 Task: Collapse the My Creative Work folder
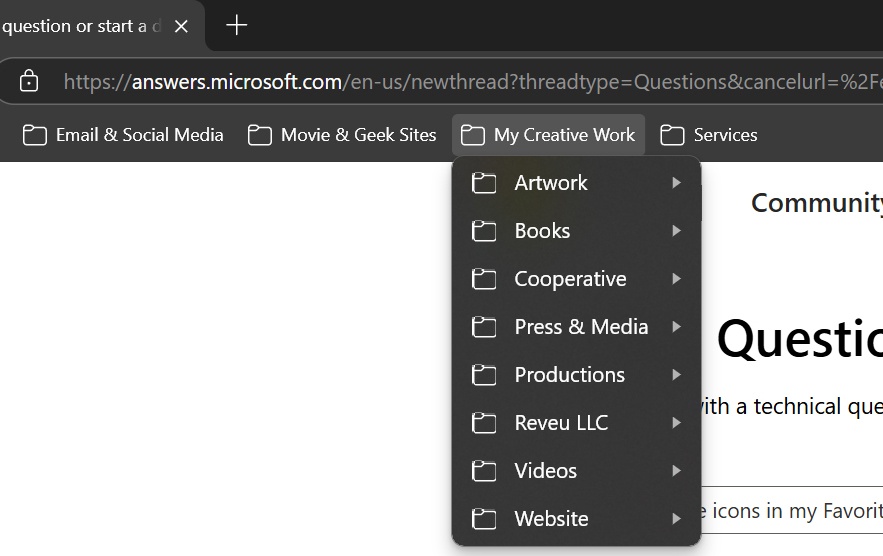548,135
